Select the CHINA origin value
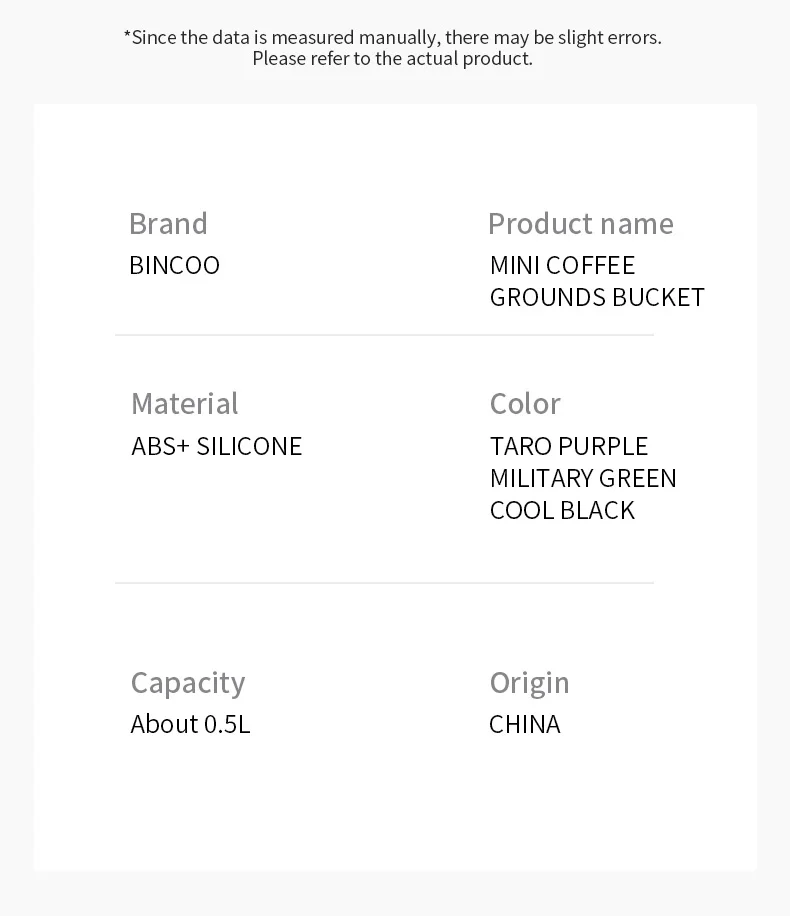The image size is (790, 916). (x=525, y=724)
